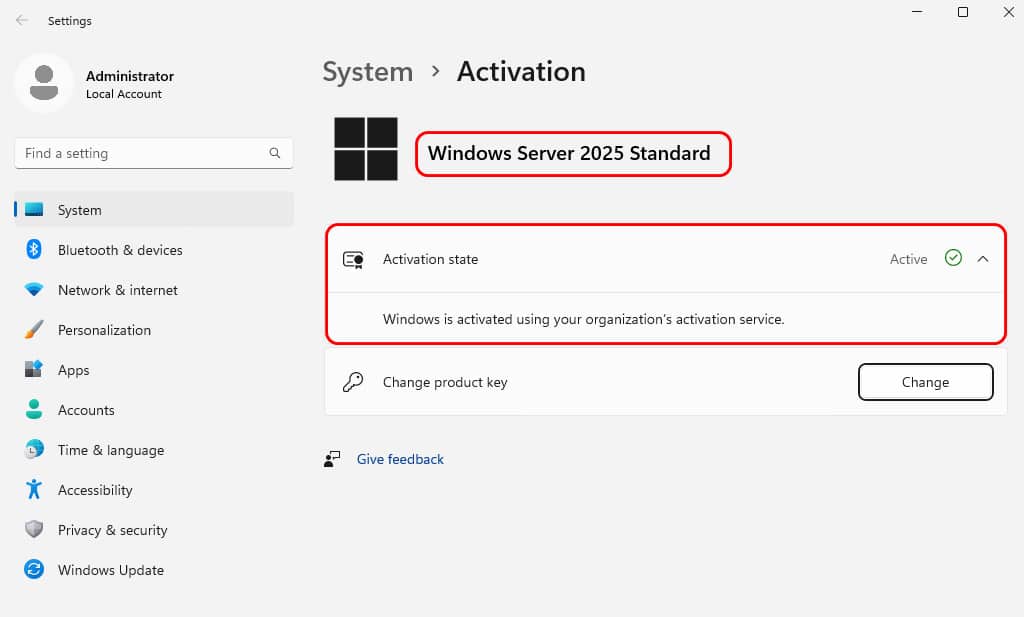1024x617 pixels.
Task: Open Network & internet settings
Action: pos(154,290)
